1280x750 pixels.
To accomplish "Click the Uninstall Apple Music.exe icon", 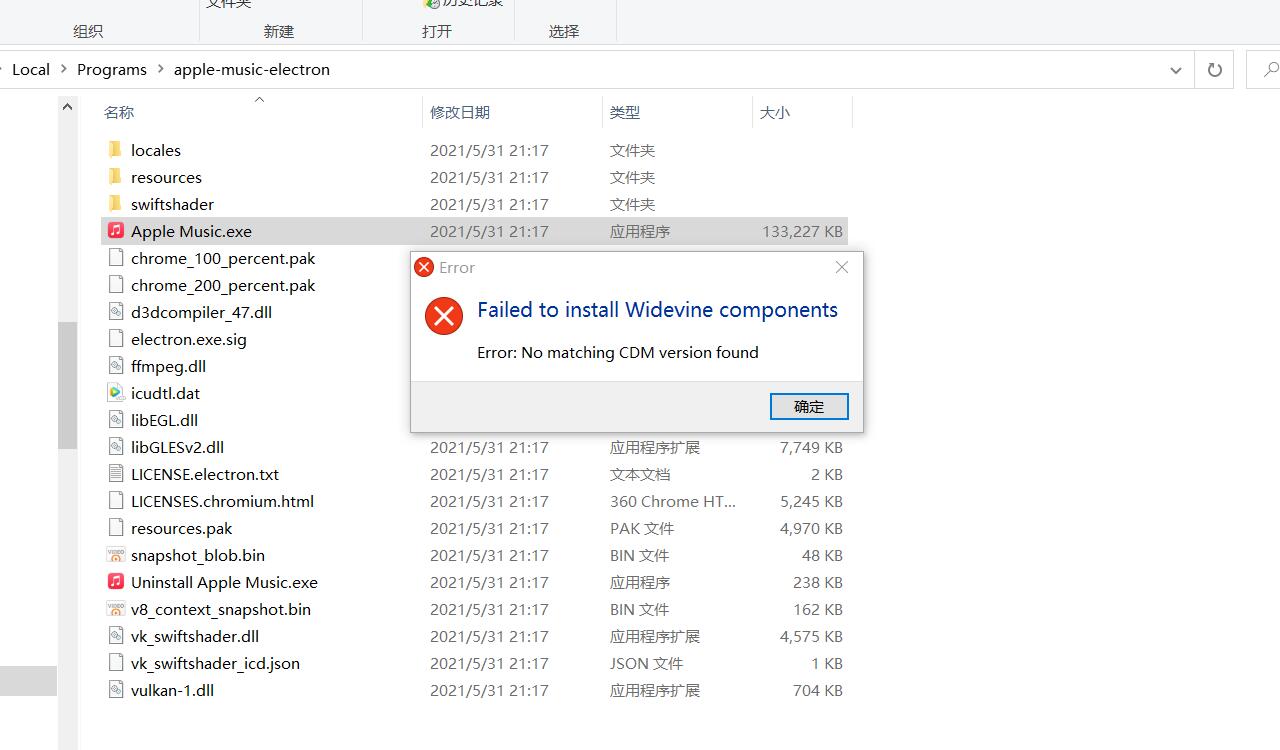I will click(115, 582).
